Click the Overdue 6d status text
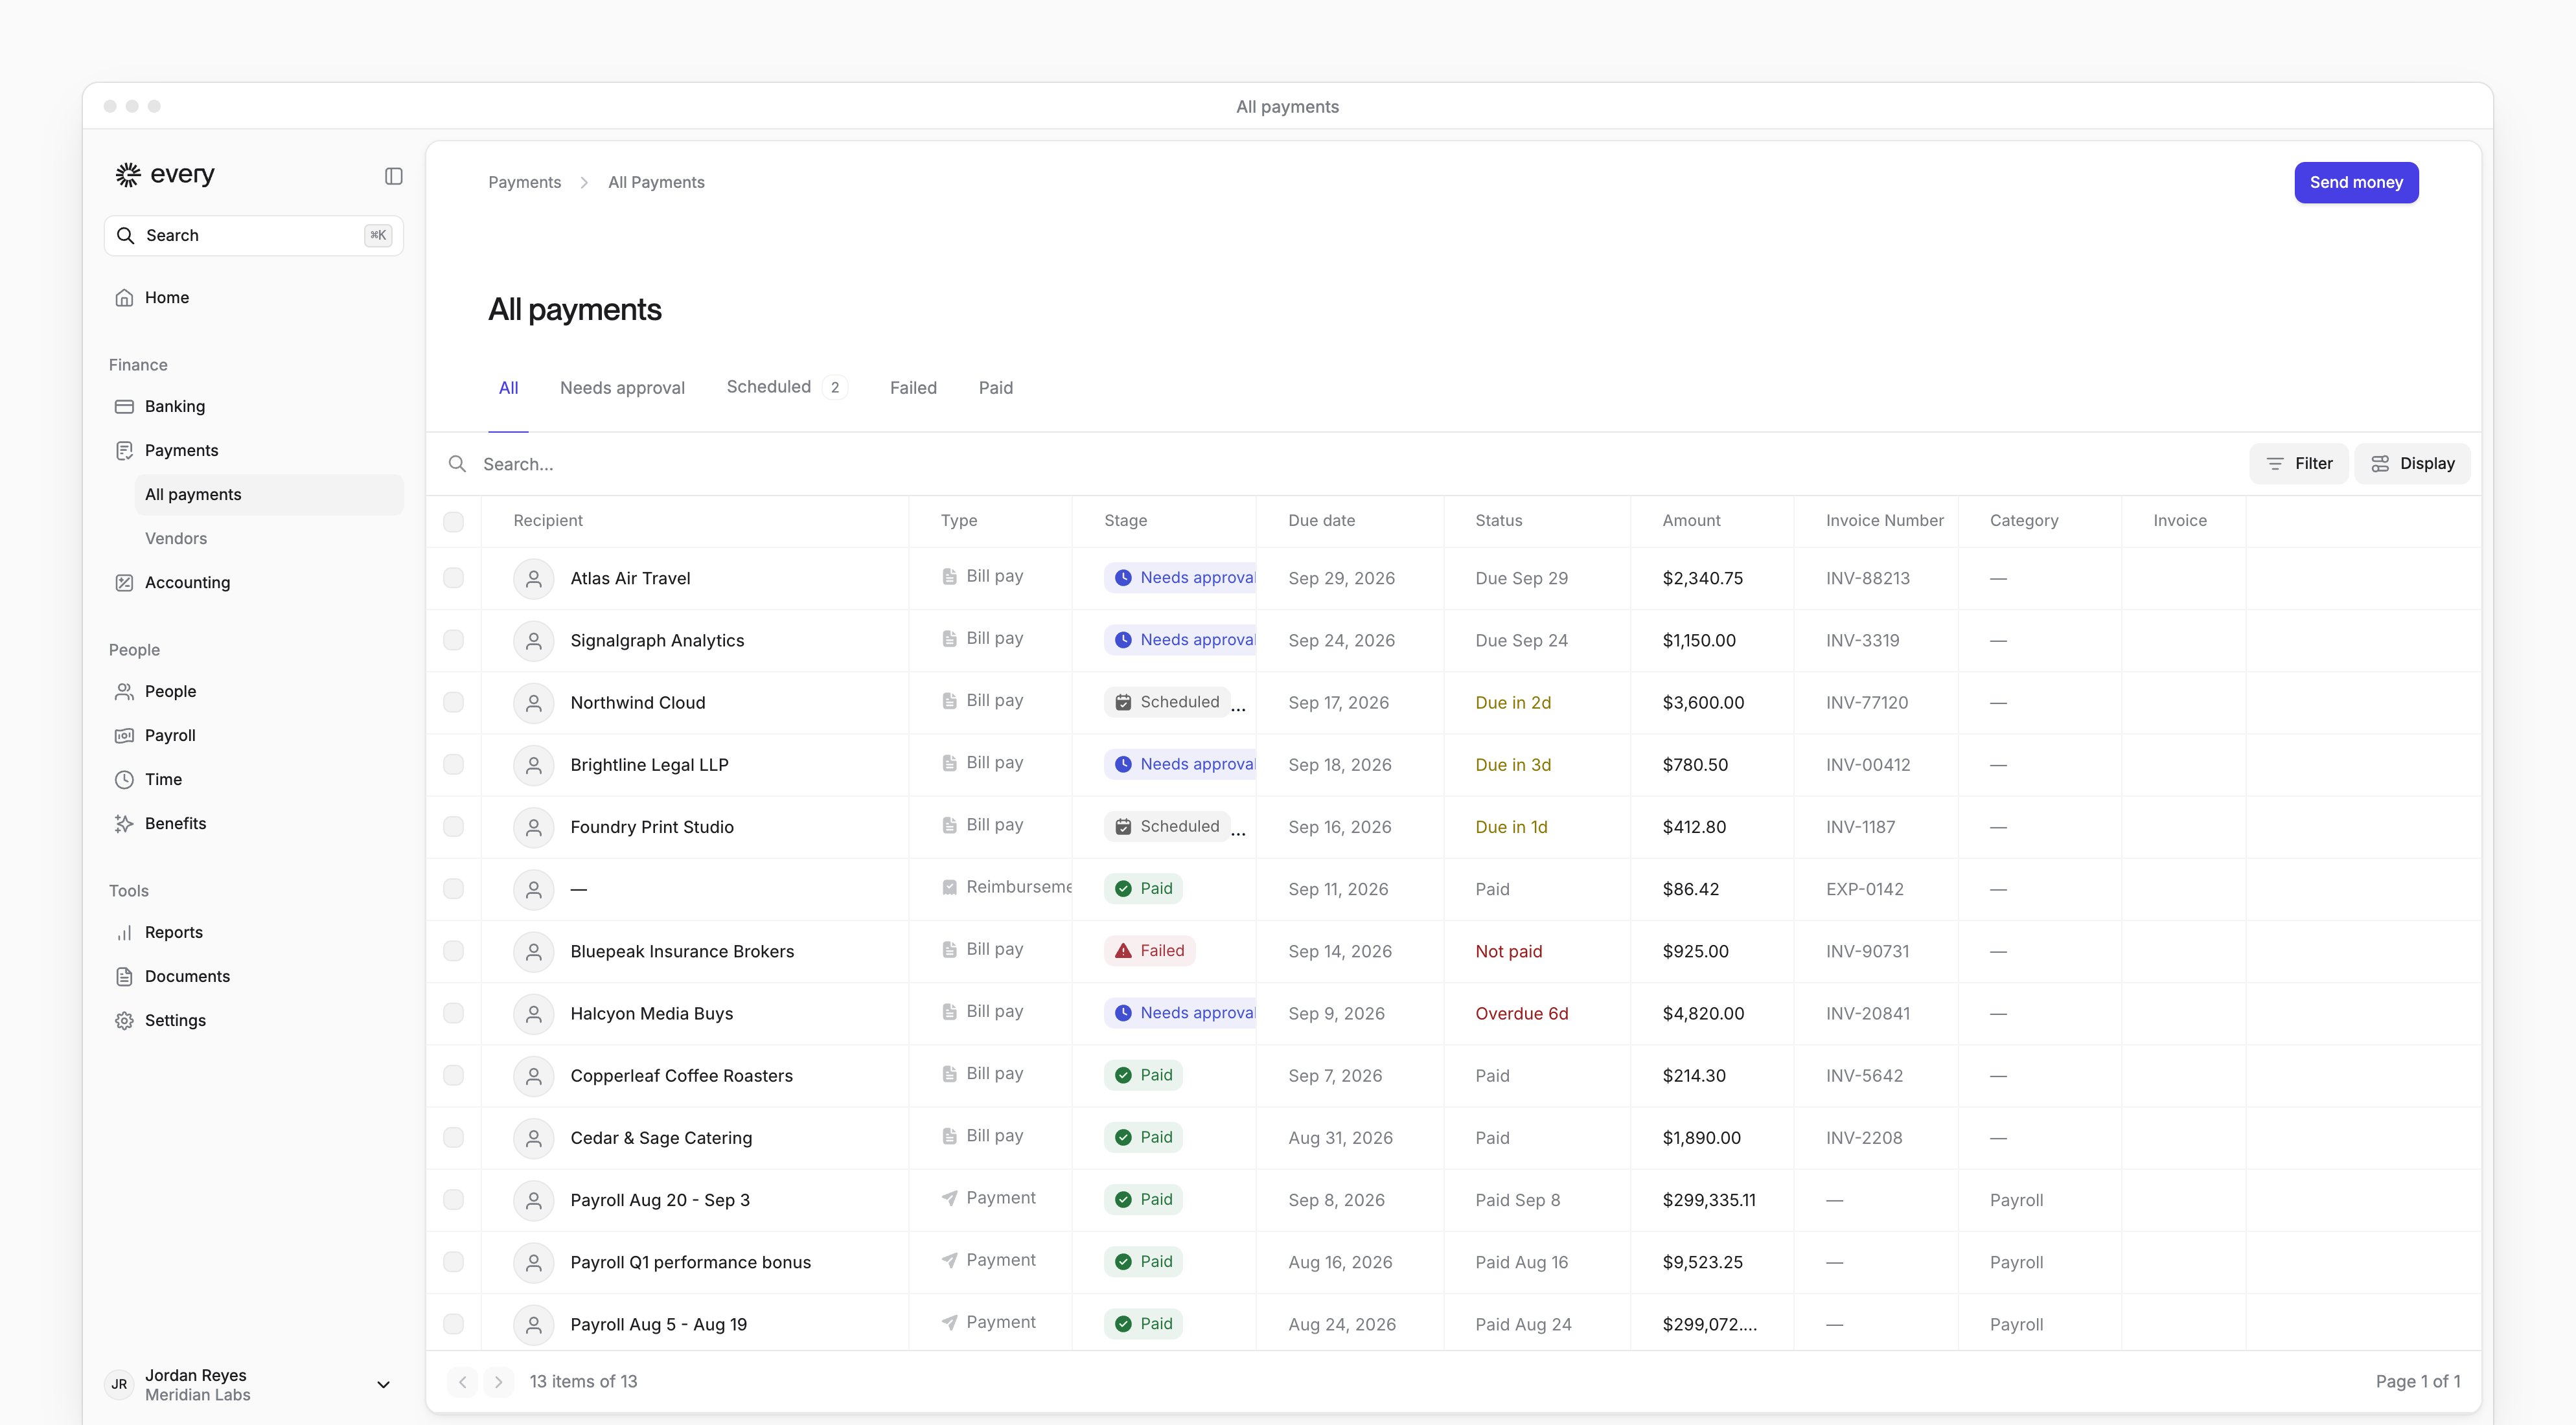This screenshot has height=1425, width=2576. pos(1521,1014)
